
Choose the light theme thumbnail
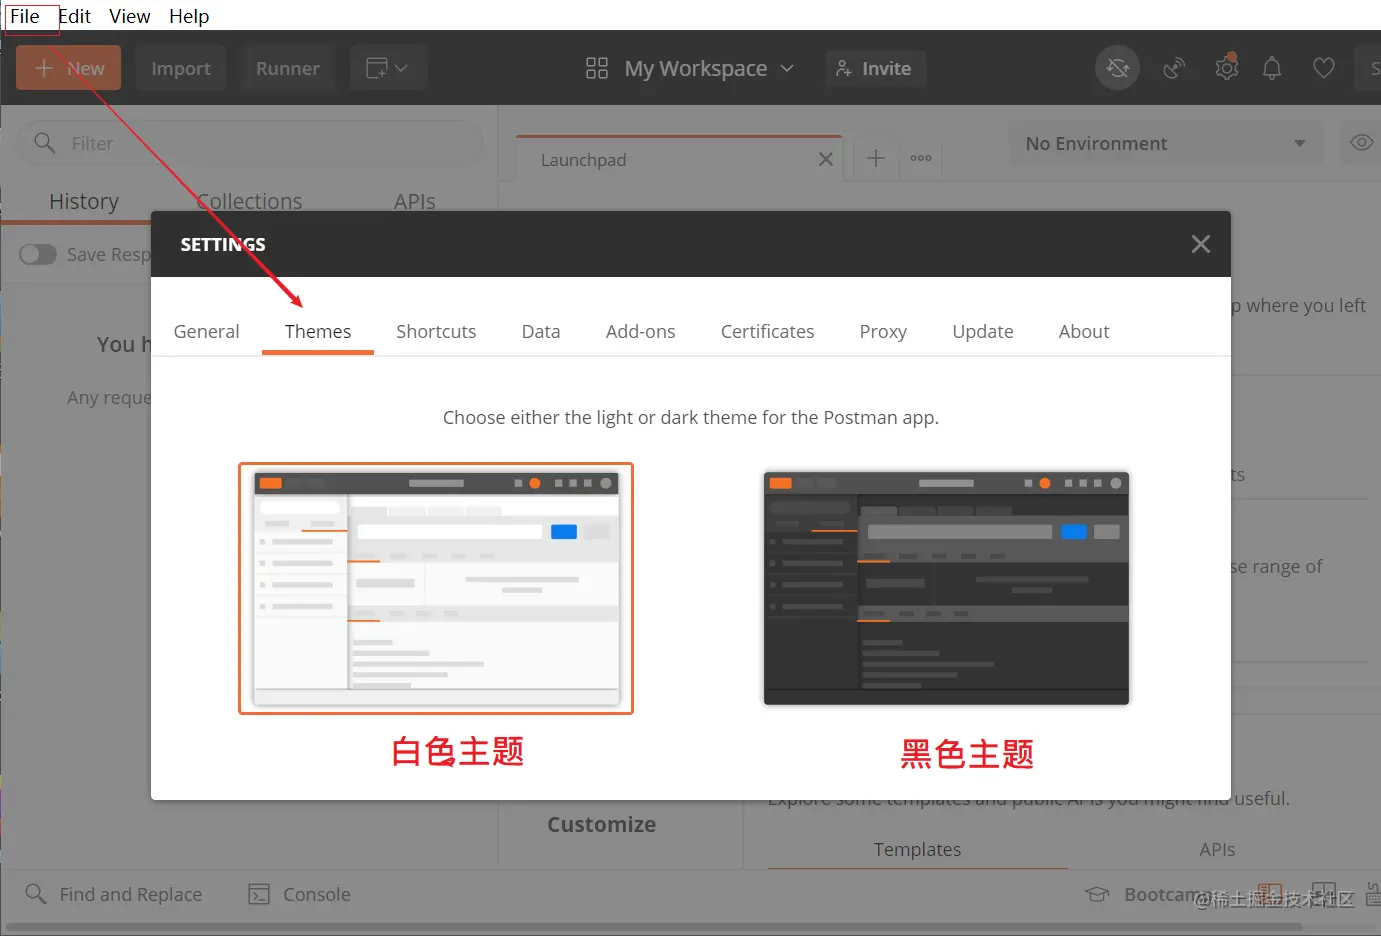click(x=436, y=588)
